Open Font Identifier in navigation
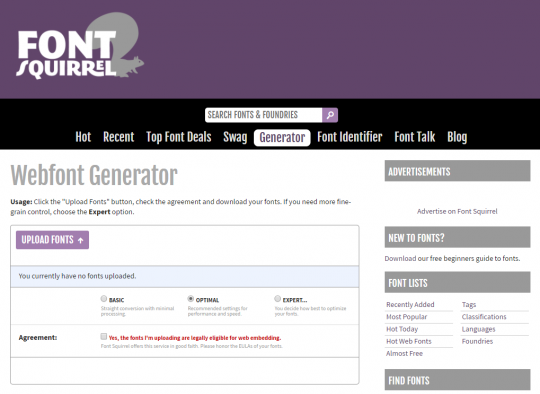The height and width of the screenshot is (394, 540). [350, 137]
